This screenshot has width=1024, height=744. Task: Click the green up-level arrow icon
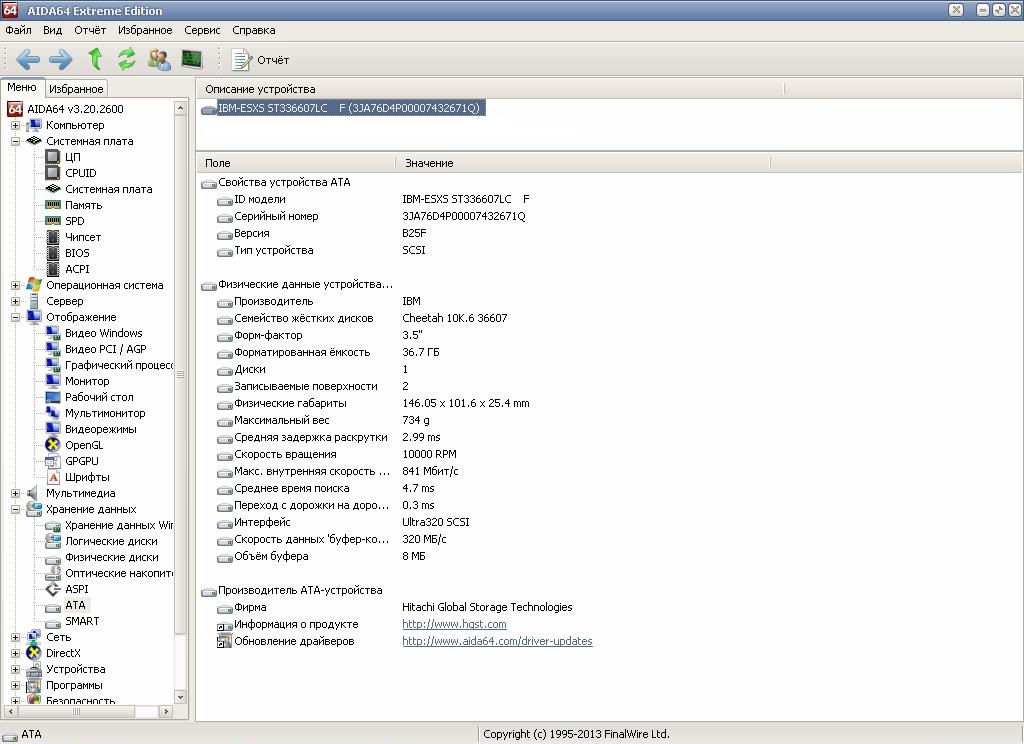(x=95, y=59)
